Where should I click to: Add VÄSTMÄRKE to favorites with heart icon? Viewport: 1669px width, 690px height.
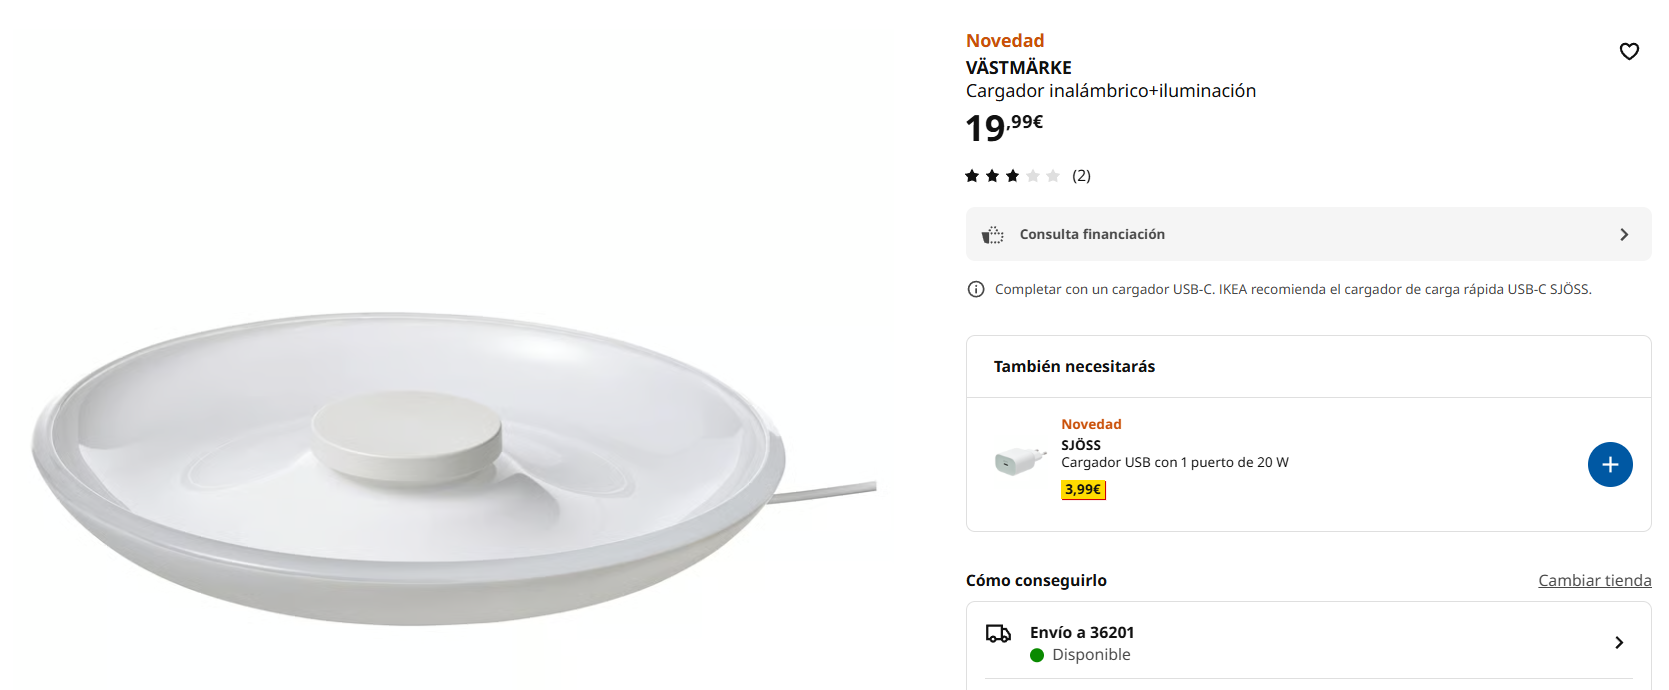pyautogui.click(x=1629, y=51)
